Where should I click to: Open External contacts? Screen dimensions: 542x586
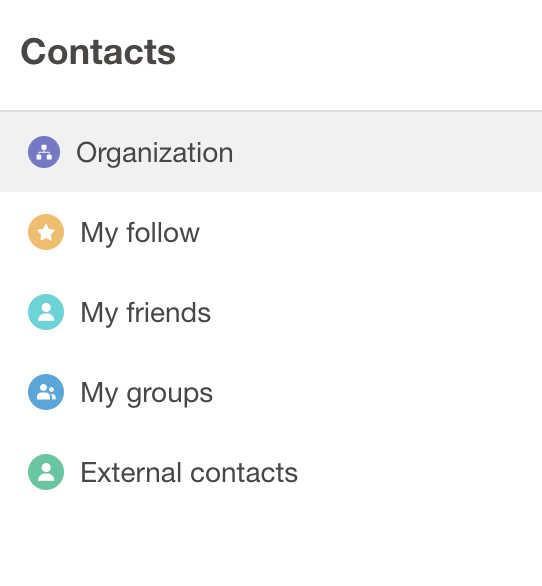(271, 472)
